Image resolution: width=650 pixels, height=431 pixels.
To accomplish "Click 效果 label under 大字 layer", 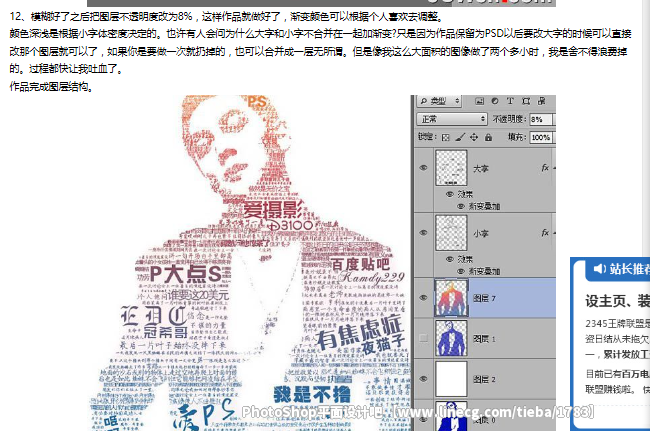I will tap(465, 194).
